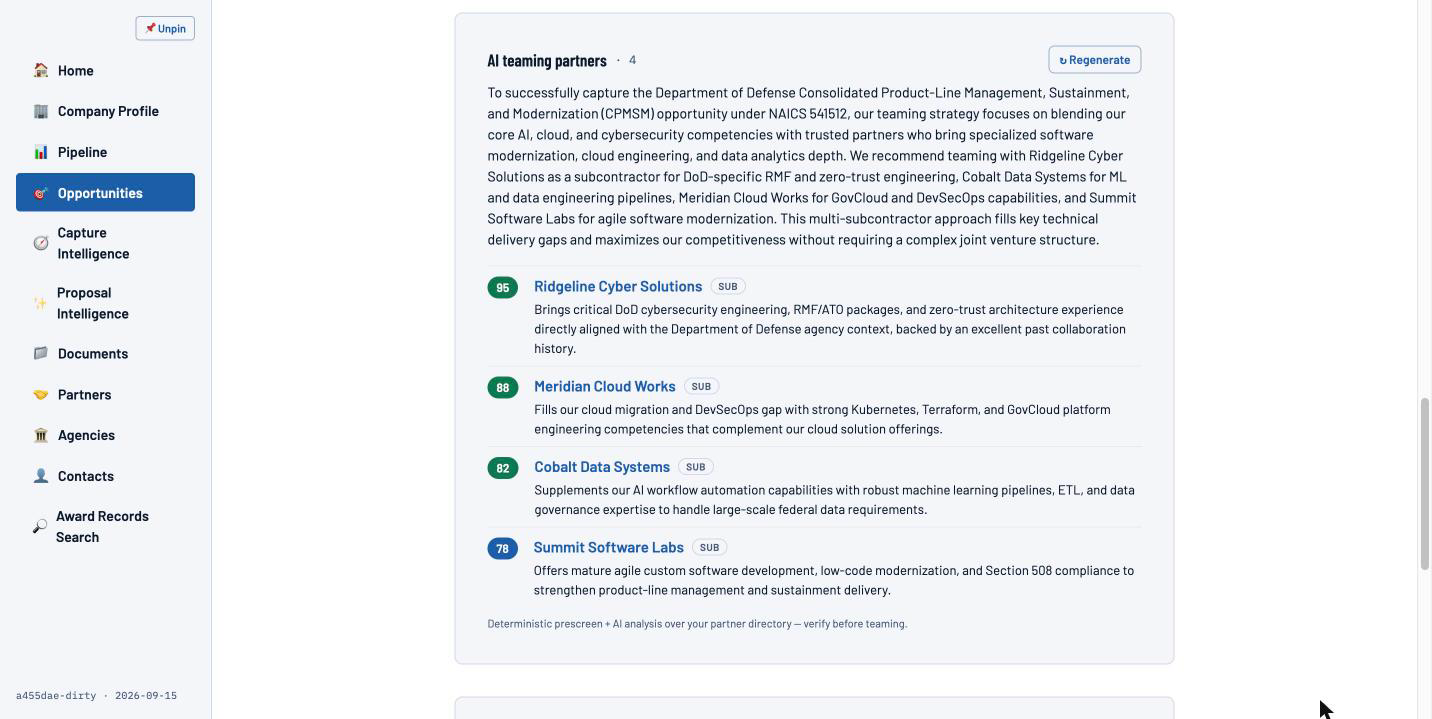Click the Proposal Intelligence sparkle icon

pyautogui.click(x=40, y=303)
